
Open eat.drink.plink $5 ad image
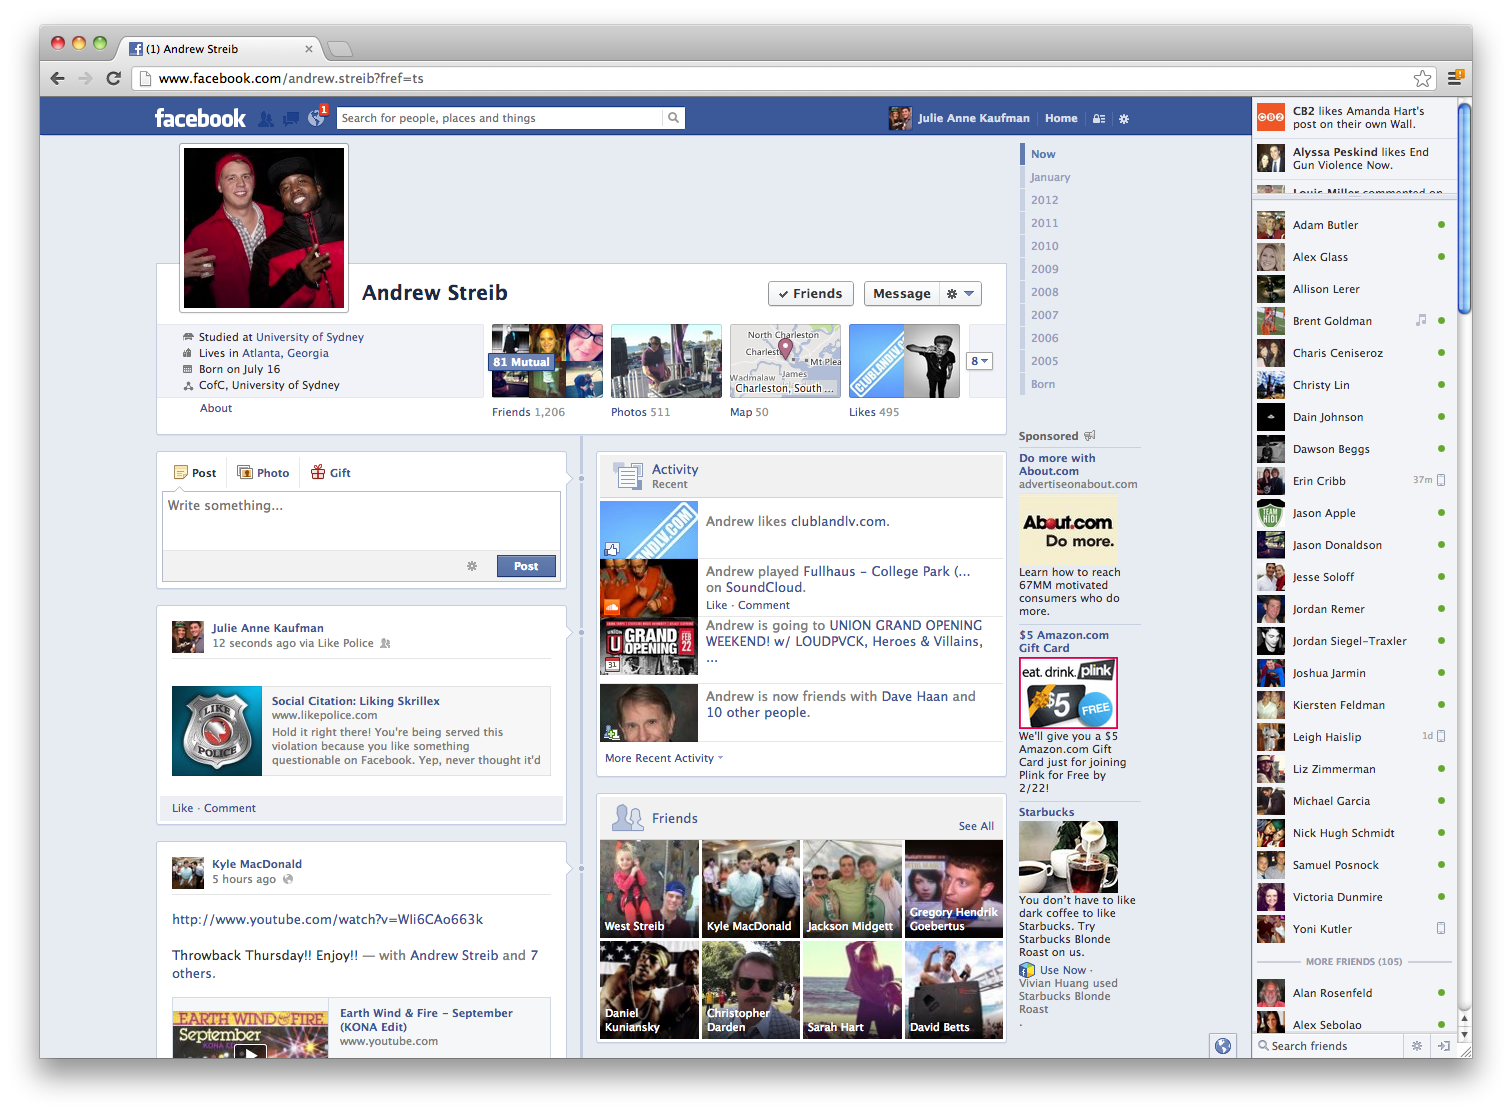point(1068,693)
